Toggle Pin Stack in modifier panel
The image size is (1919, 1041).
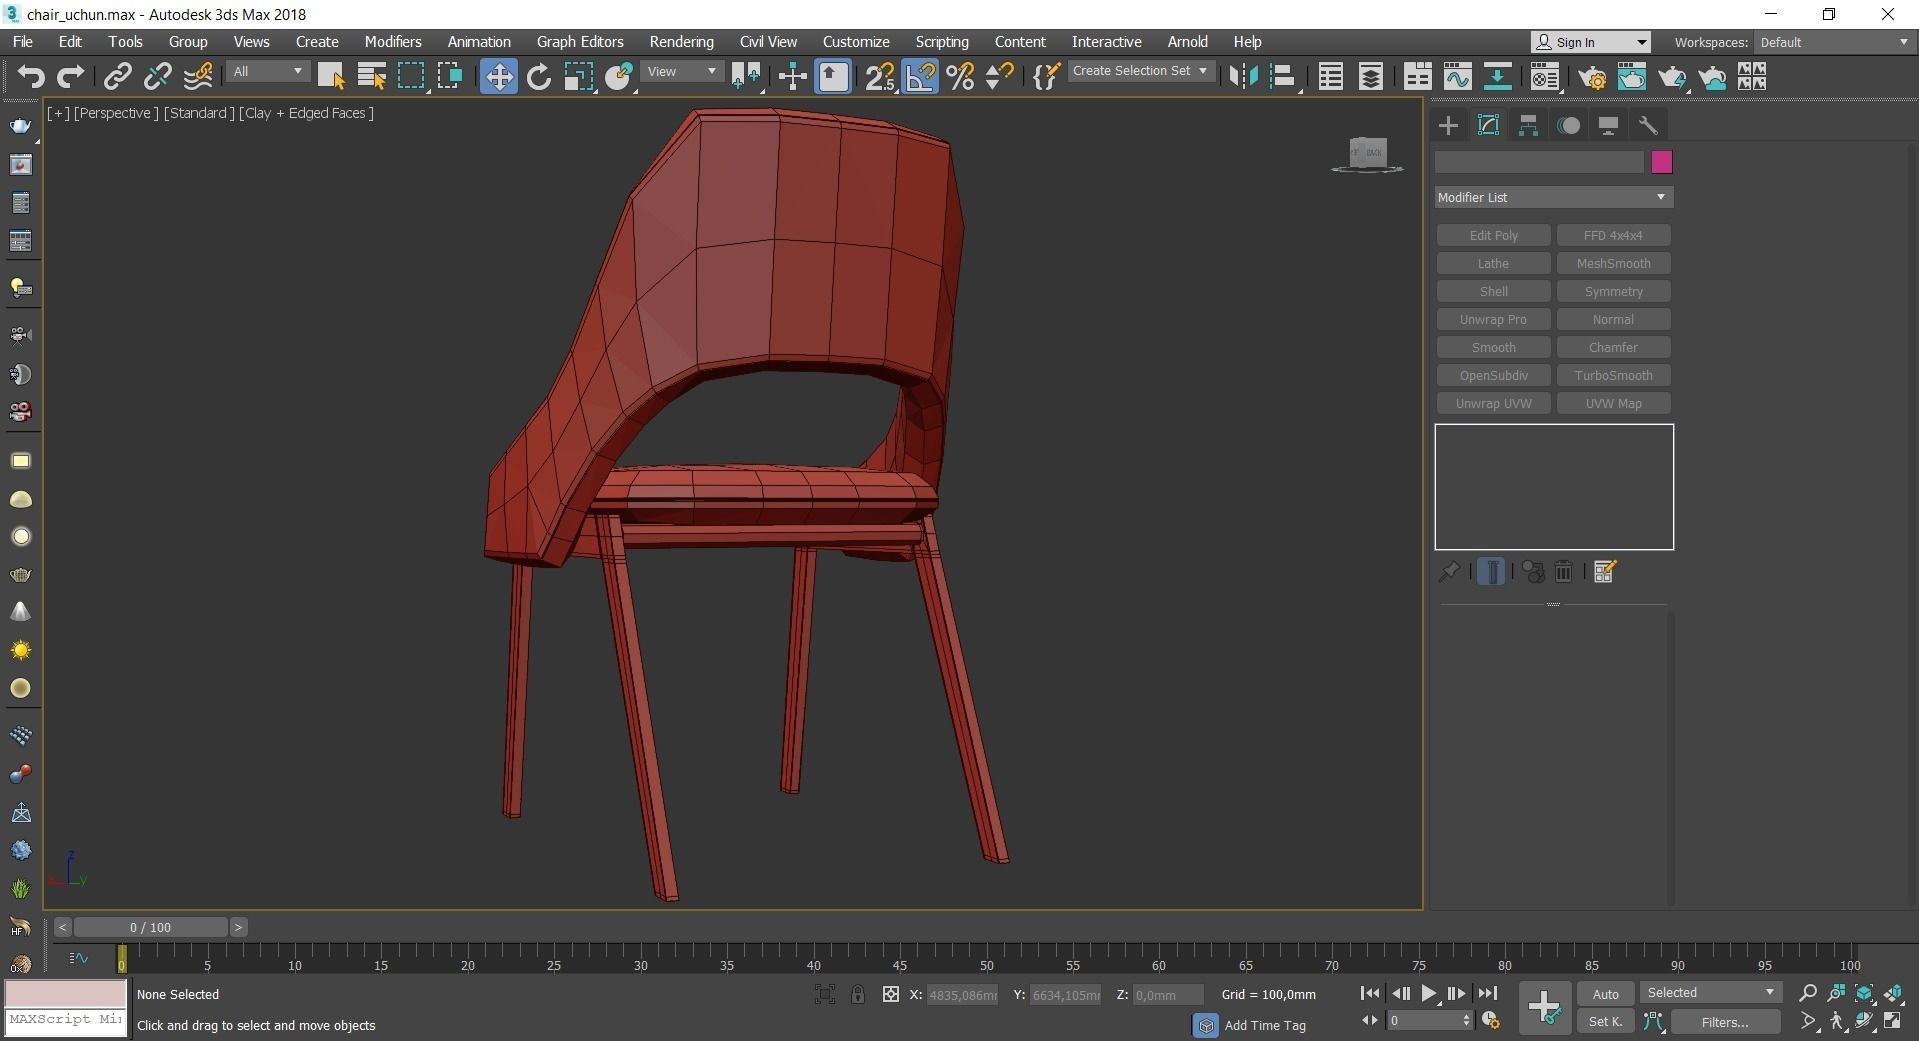pos(1448,572)
